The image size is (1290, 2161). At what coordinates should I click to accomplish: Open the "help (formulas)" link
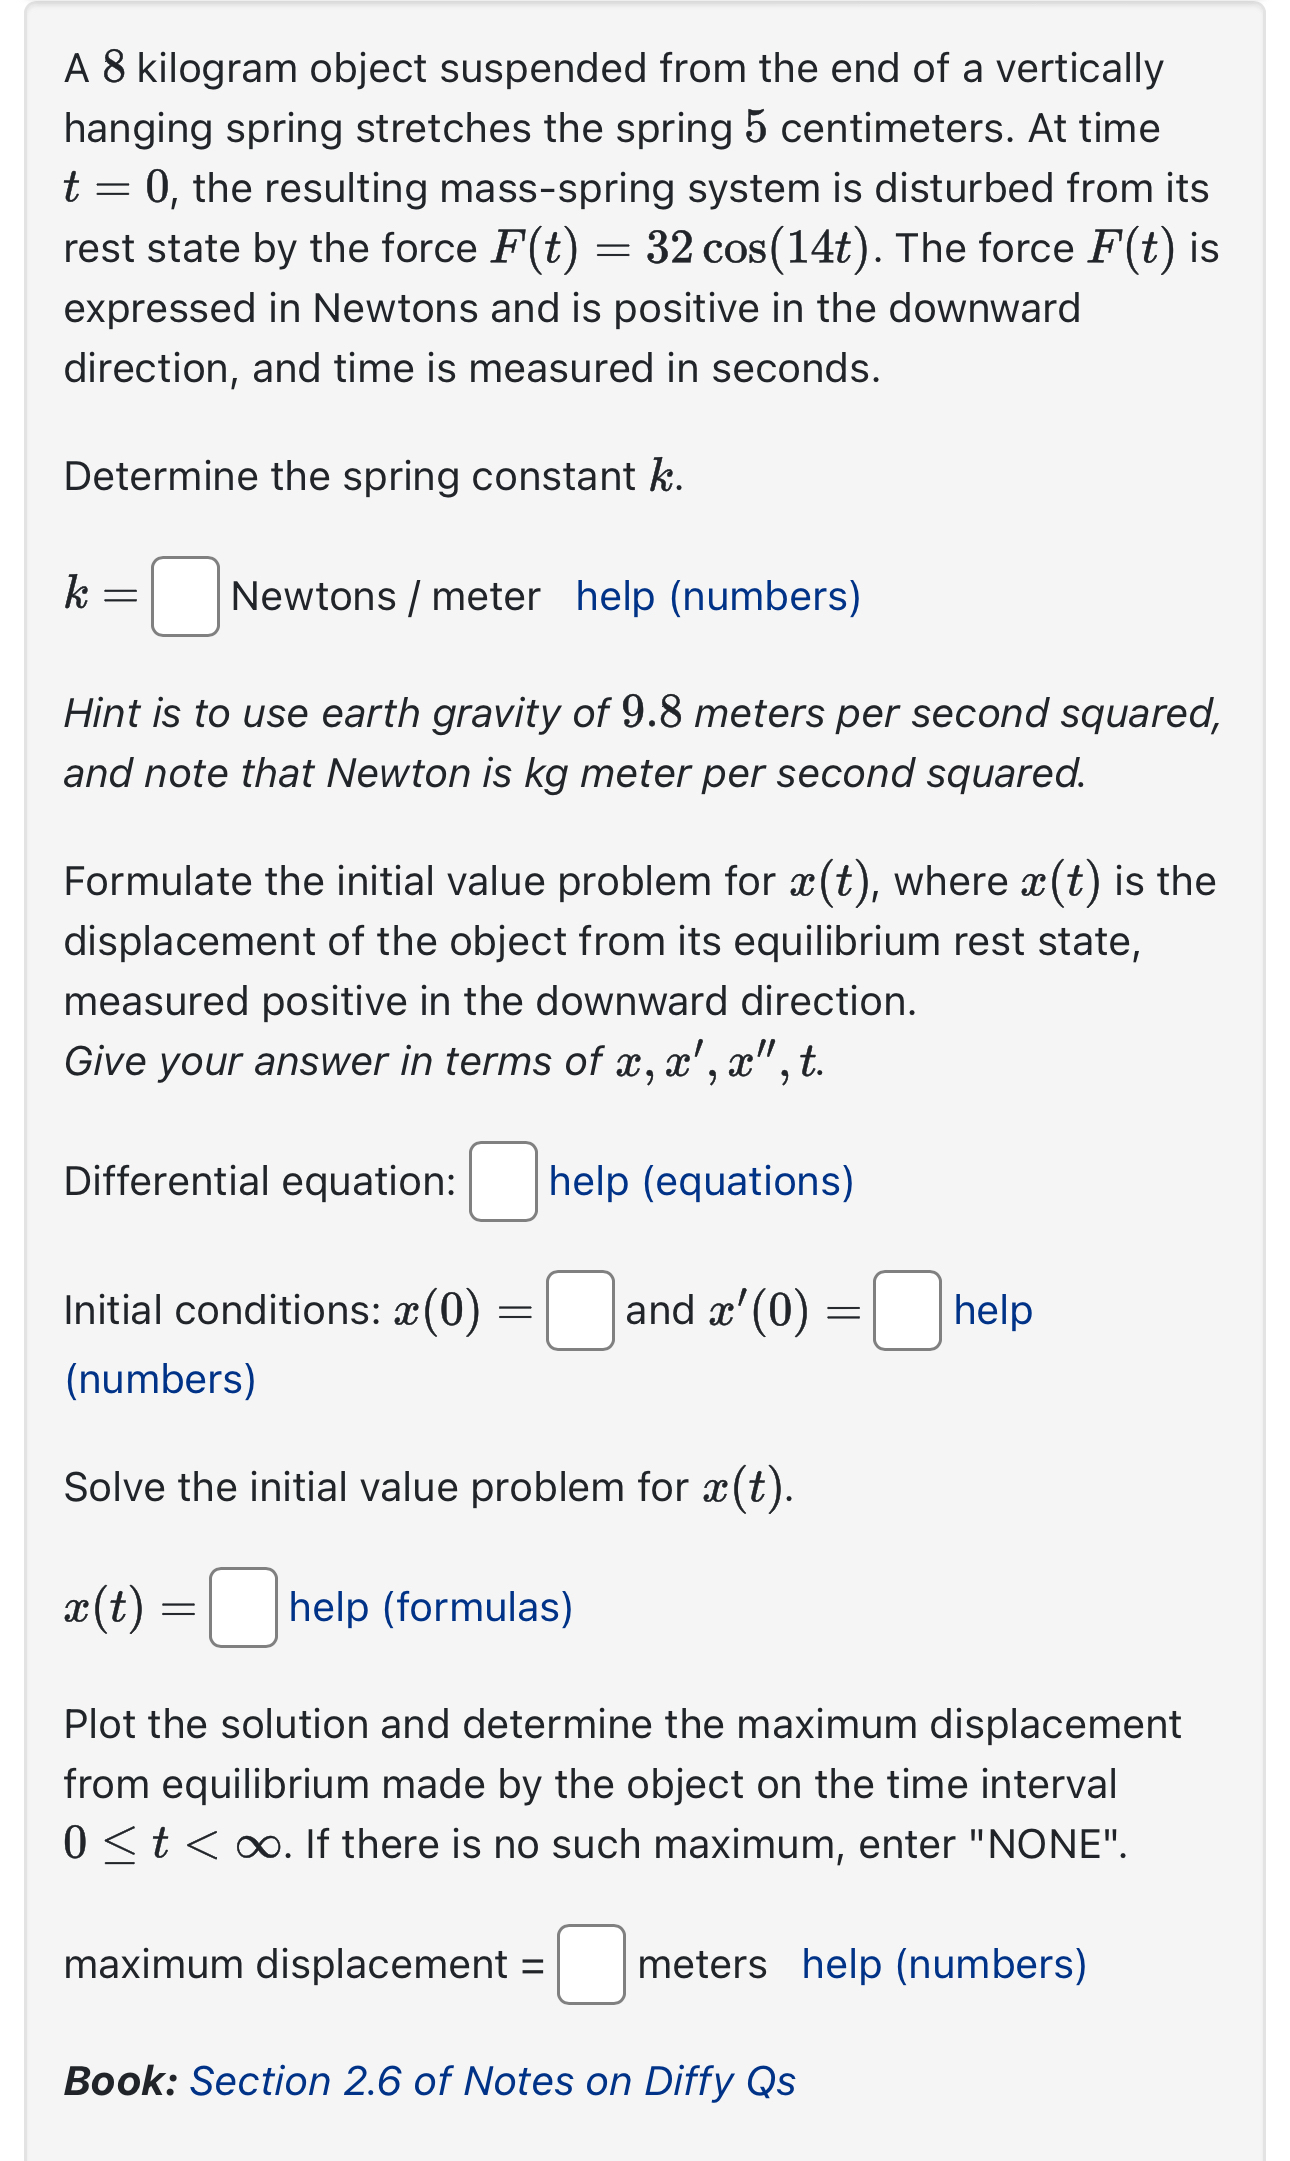click(428, 1607)
